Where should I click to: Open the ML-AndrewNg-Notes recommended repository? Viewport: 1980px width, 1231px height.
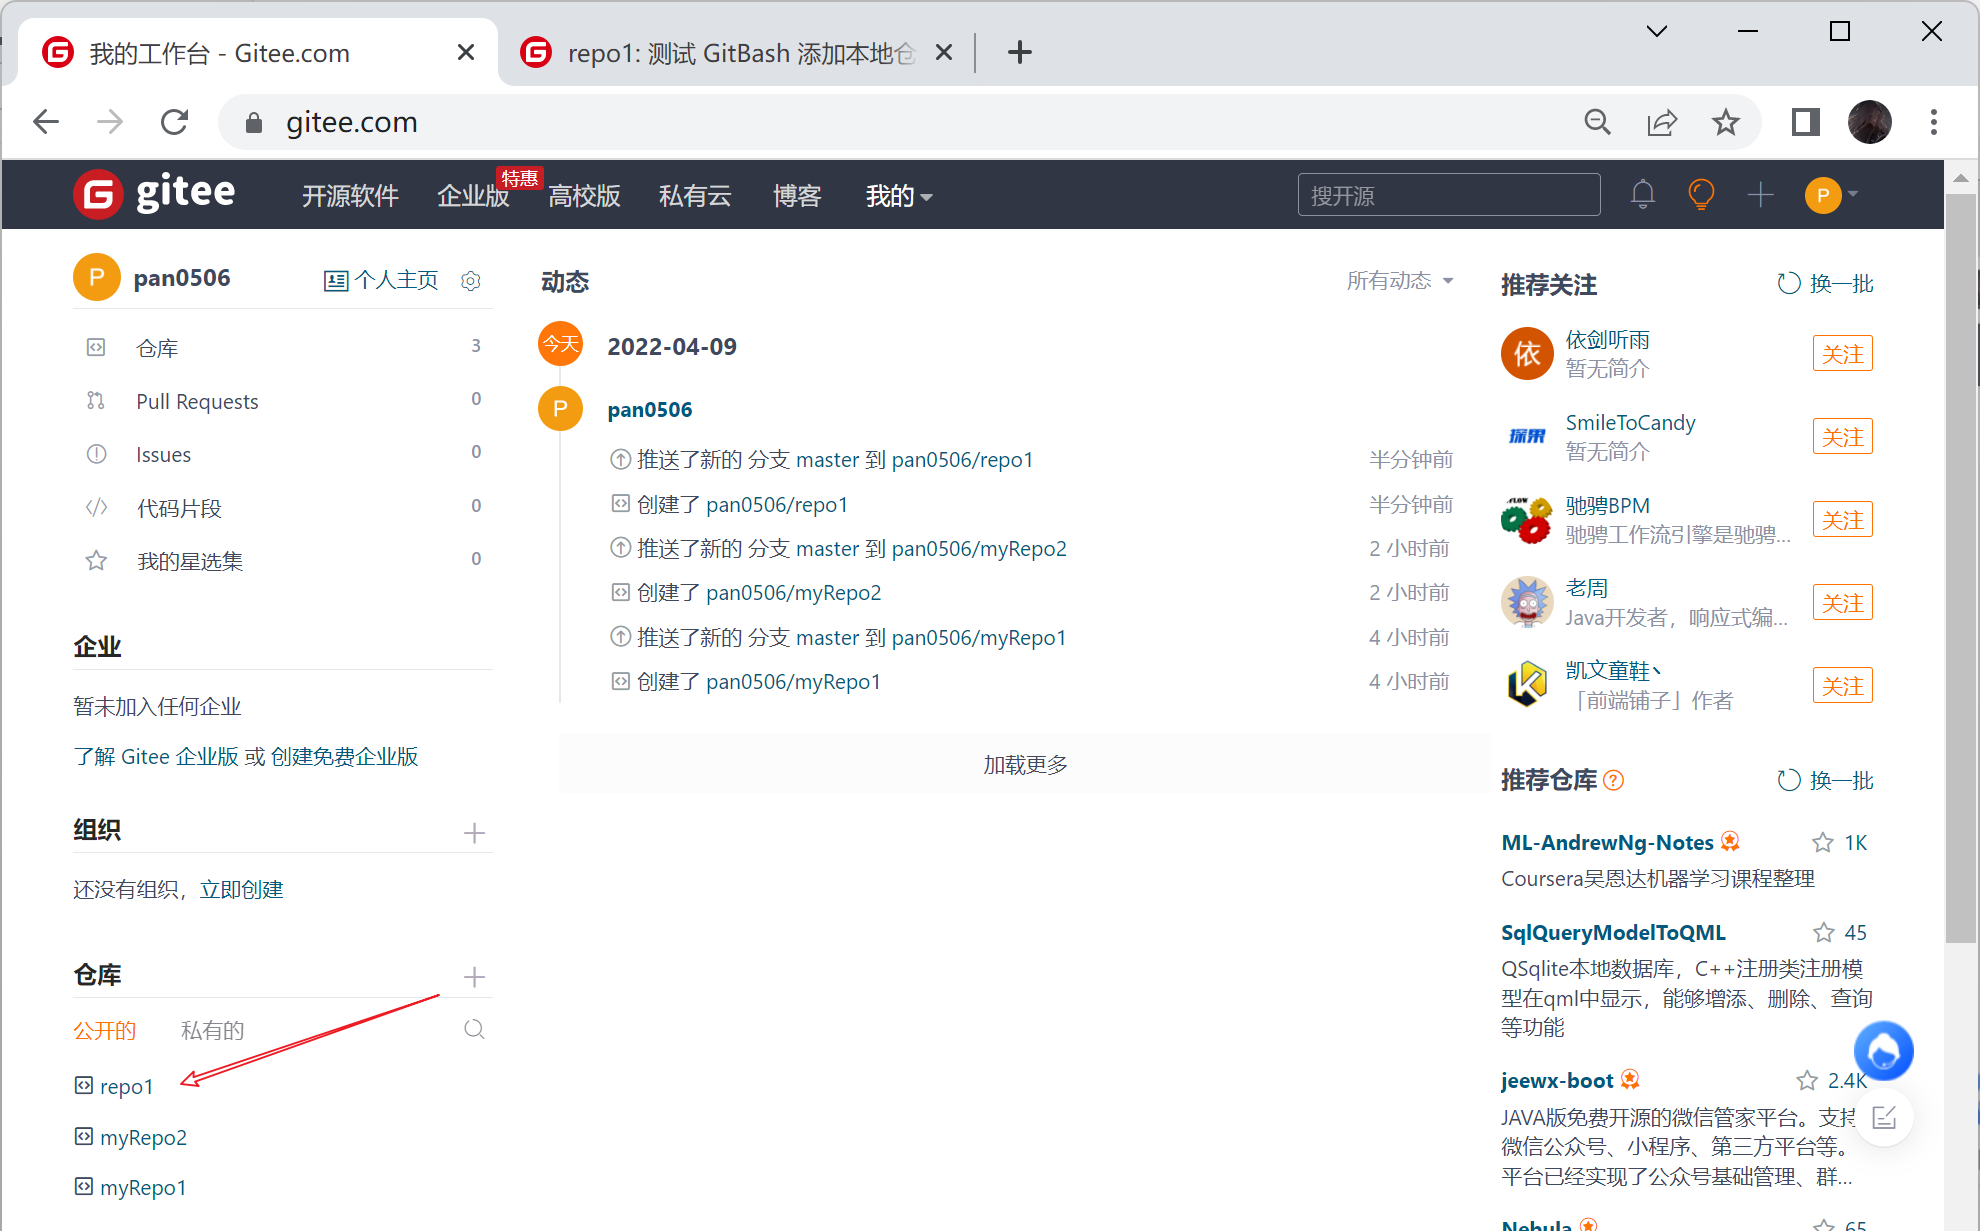pos(1606,842)
